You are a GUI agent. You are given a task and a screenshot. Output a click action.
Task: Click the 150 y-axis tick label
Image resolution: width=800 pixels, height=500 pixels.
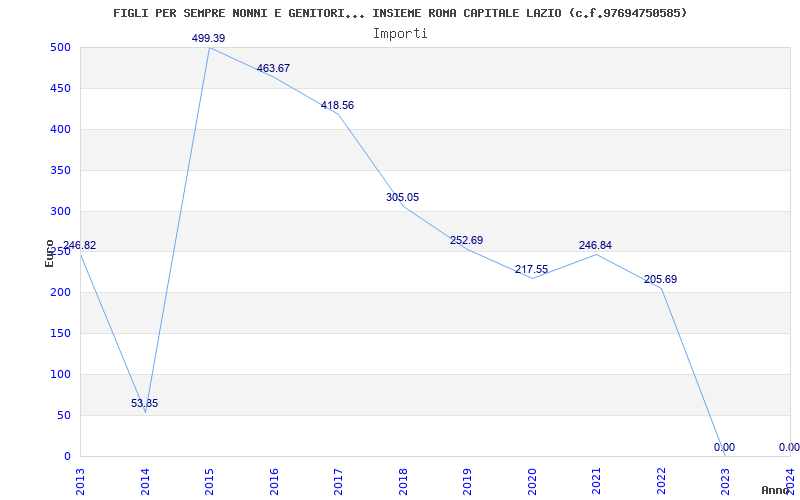point(60,334)
